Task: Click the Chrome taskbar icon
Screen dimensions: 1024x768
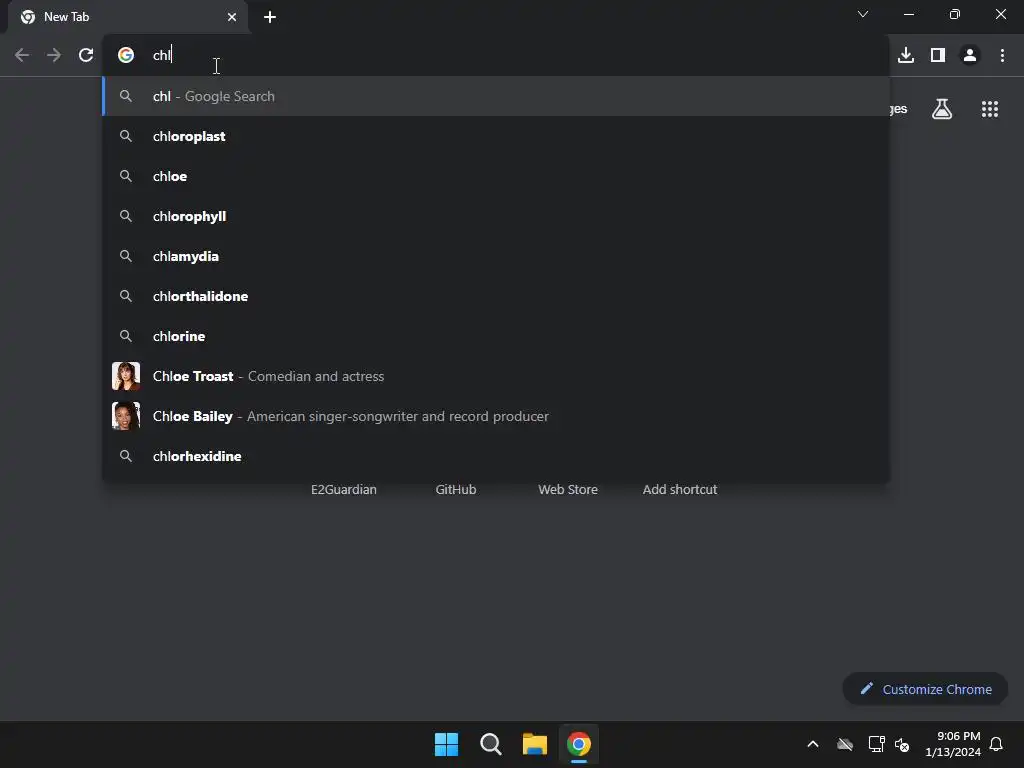Action: 579,744
